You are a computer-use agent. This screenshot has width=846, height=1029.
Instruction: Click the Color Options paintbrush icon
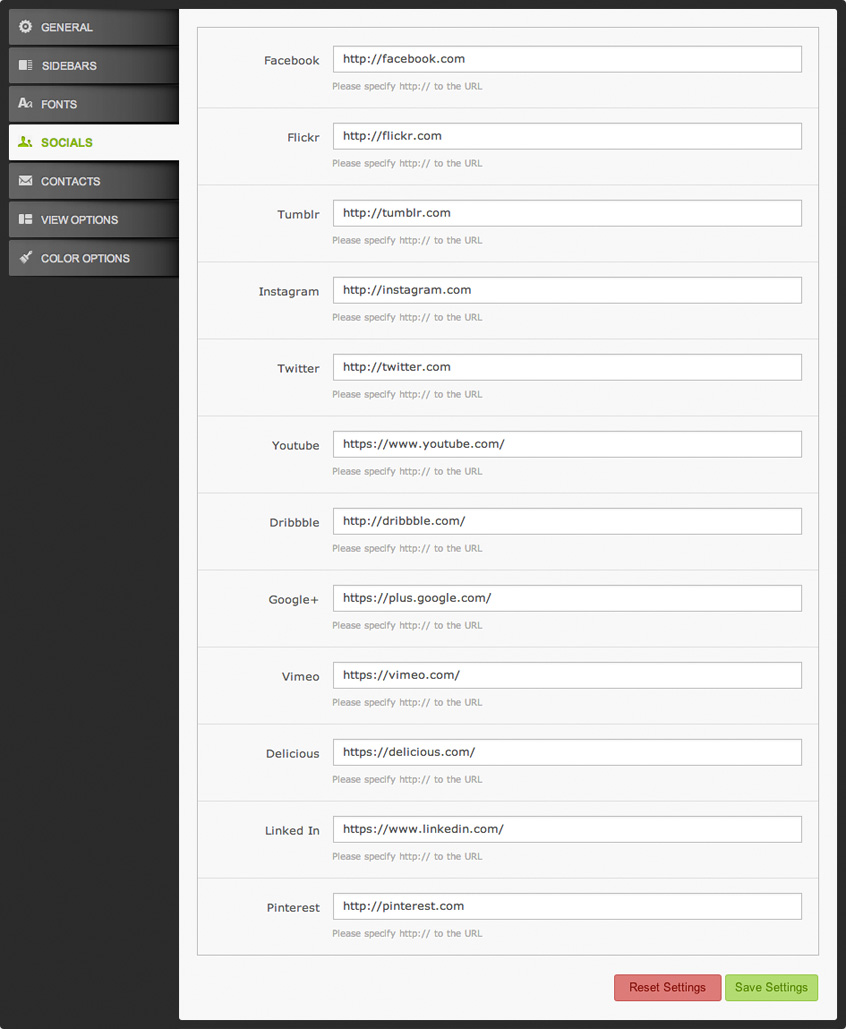pyautogui.click(x=26, y=258)
